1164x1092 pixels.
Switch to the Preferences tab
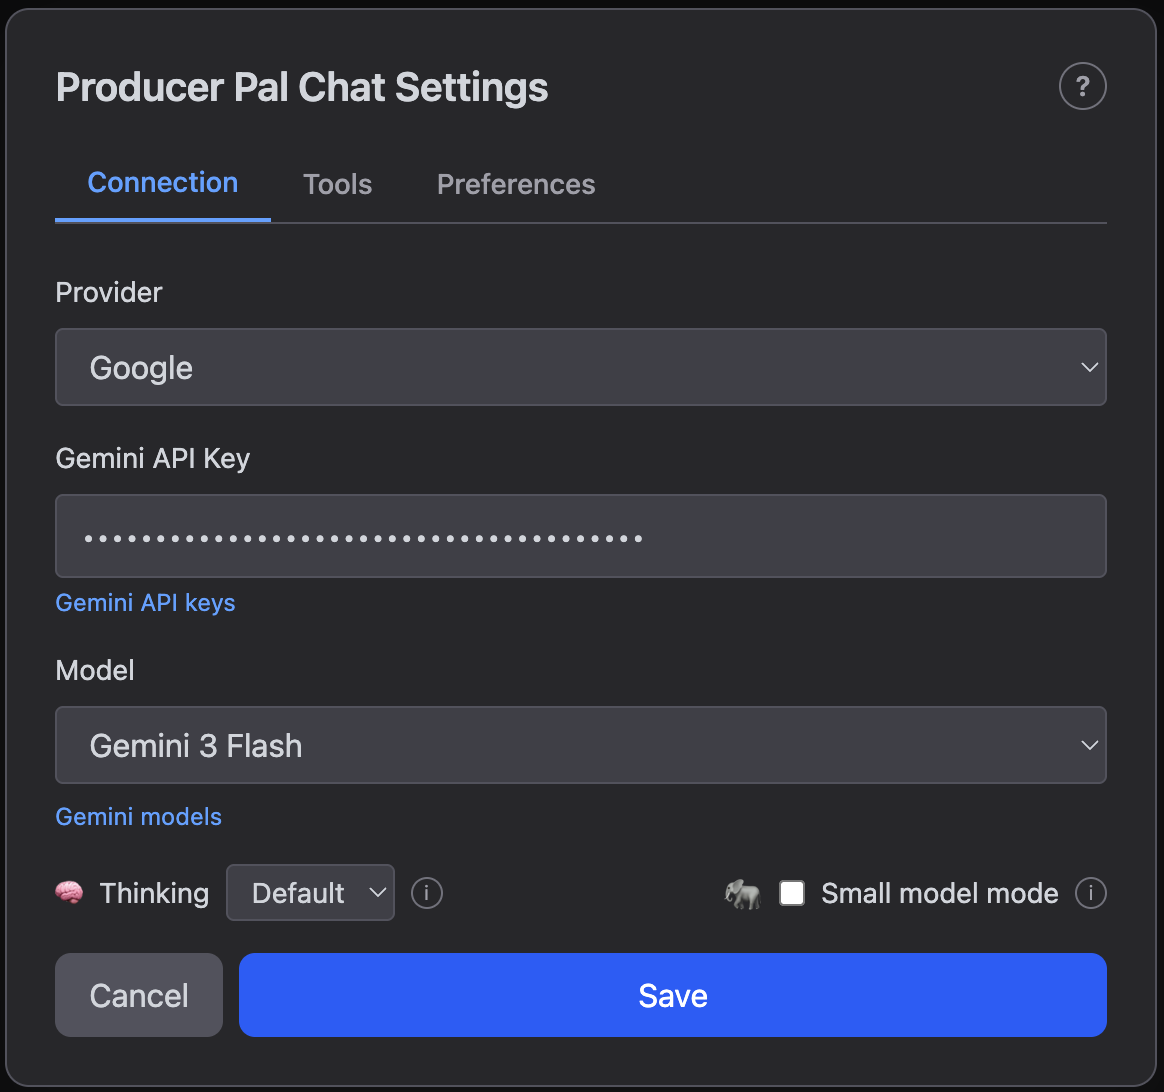[515, 184]
